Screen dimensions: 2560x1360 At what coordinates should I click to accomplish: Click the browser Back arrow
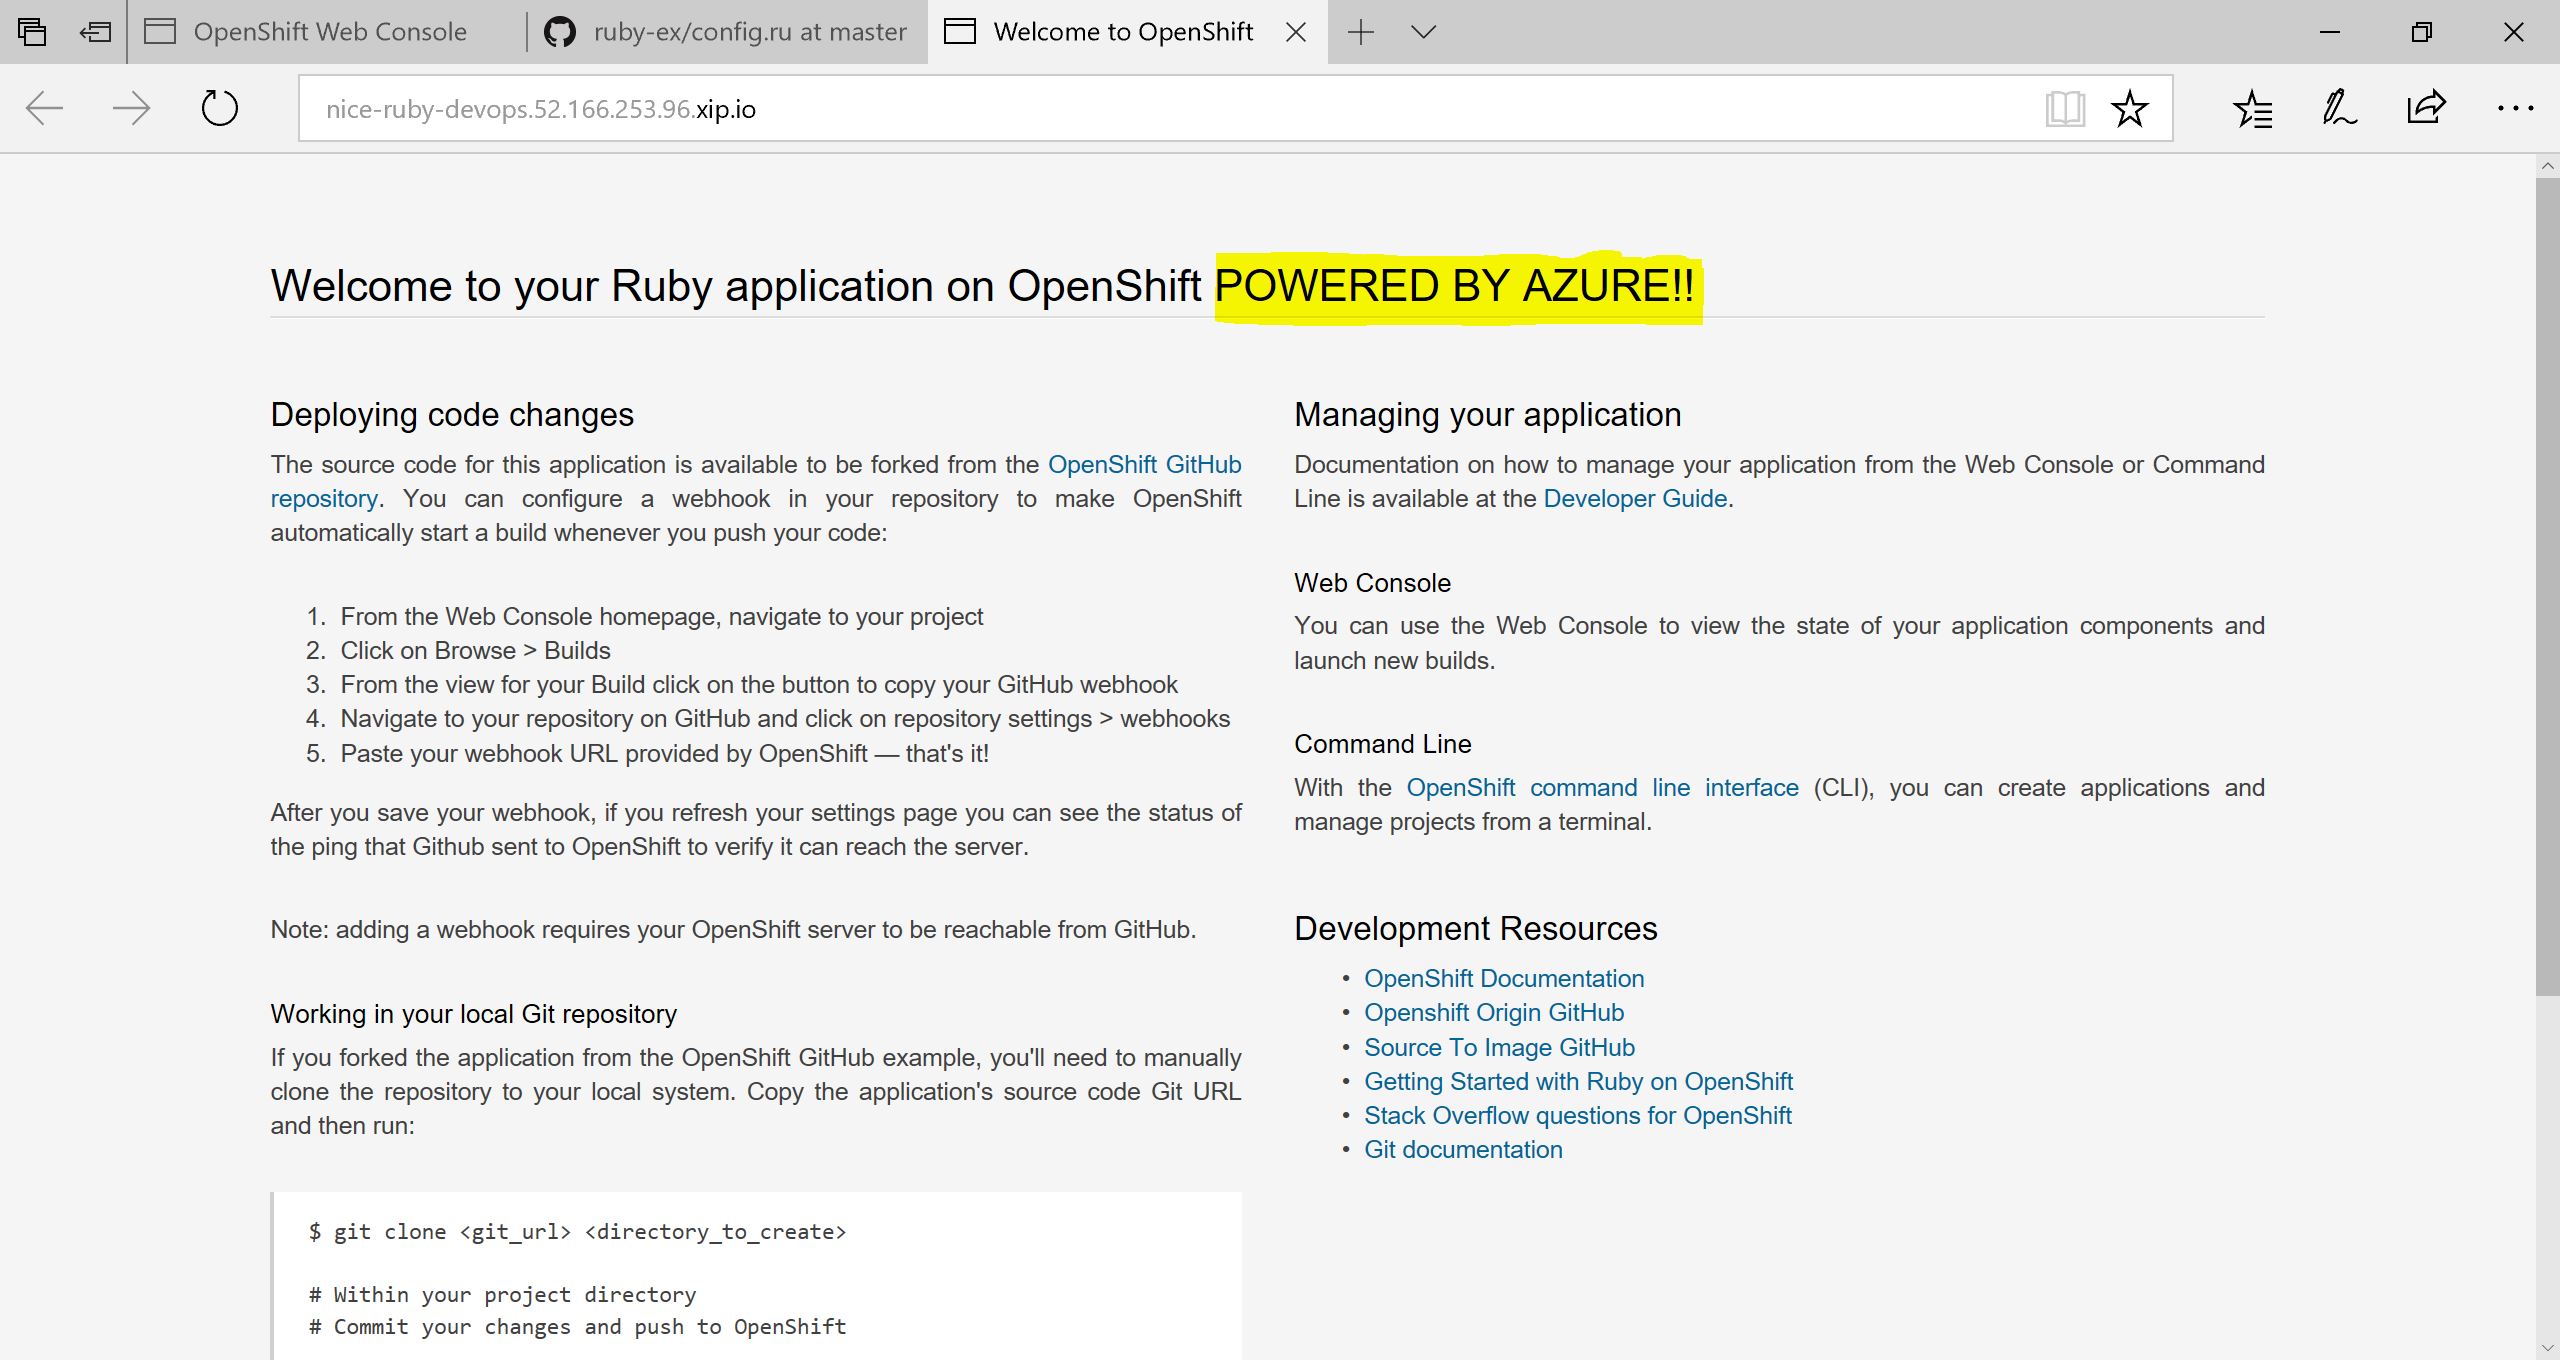pos(44,108)
